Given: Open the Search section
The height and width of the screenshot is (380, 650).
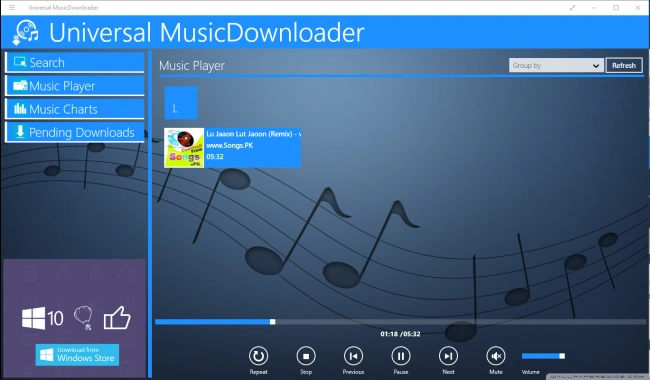Looking at the screenshot, I should pos(75,63).
